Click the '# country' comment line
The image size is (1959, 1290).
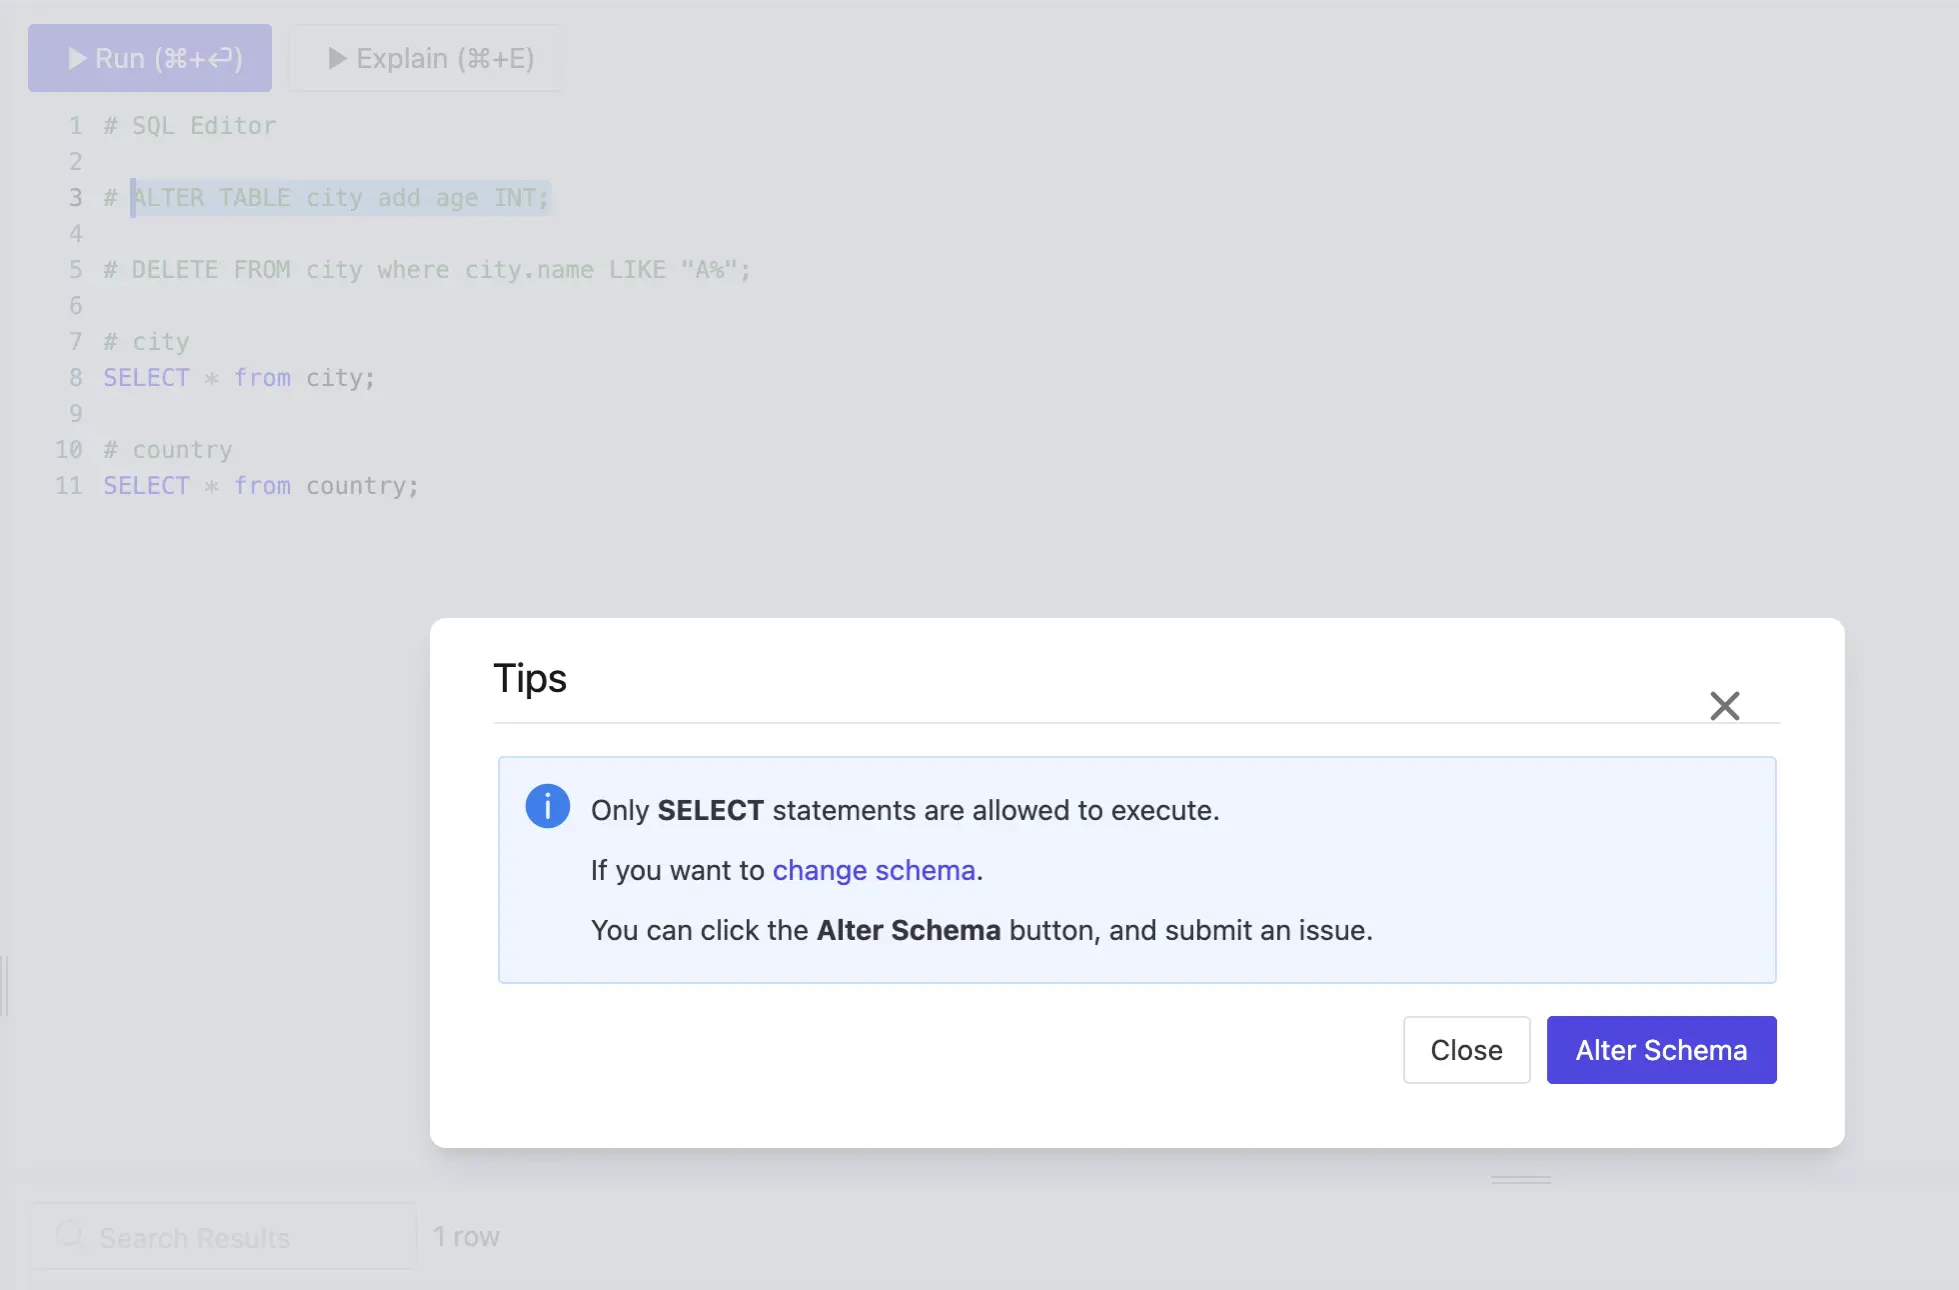point(168,450)
